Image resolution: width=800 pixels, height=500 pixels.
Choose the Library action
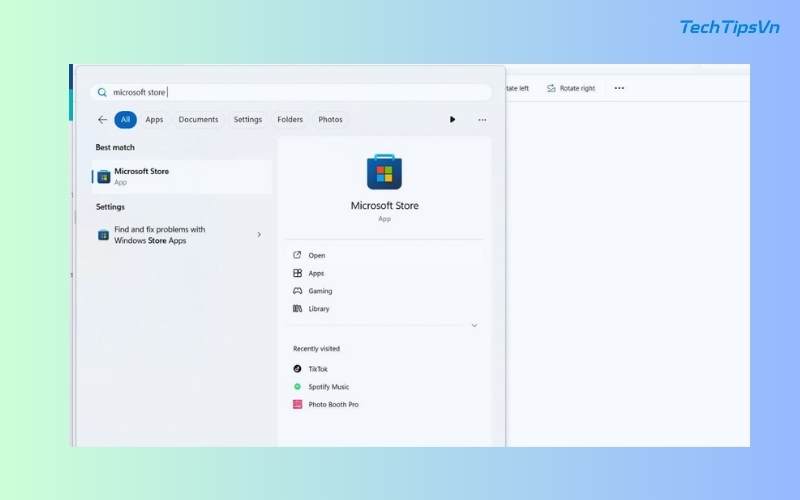319,309
